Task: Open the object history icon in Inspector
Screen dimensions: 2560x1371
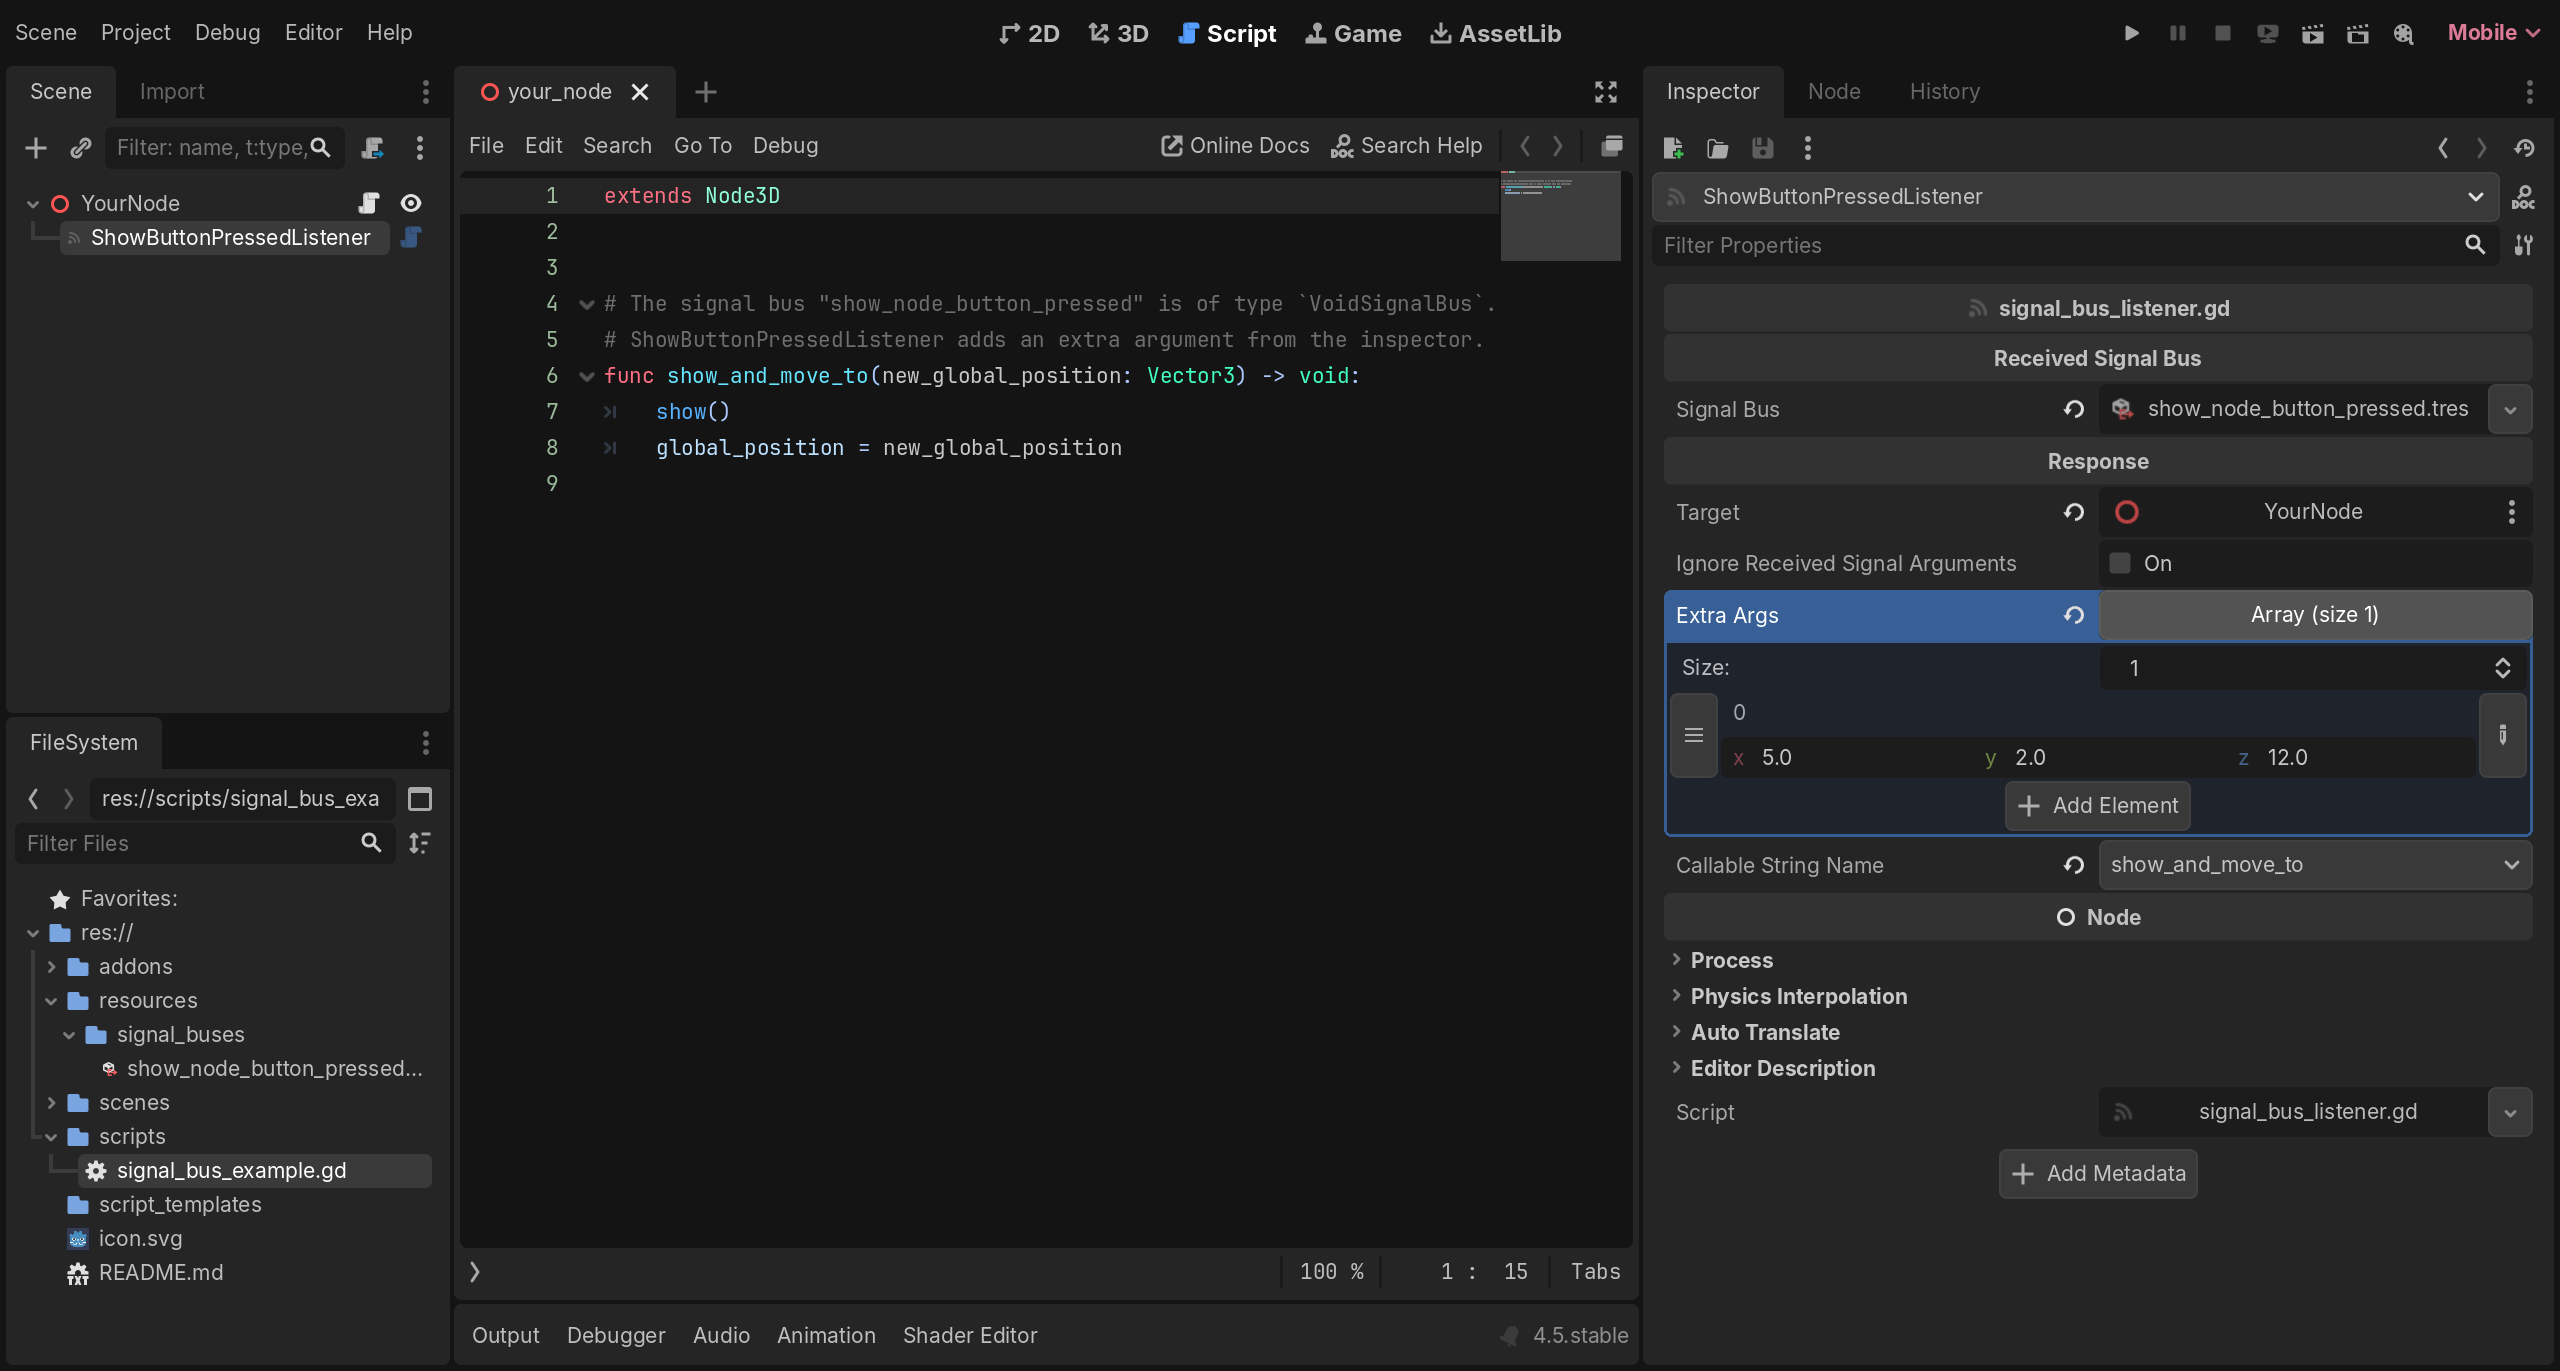Action: click(2524, 148)
